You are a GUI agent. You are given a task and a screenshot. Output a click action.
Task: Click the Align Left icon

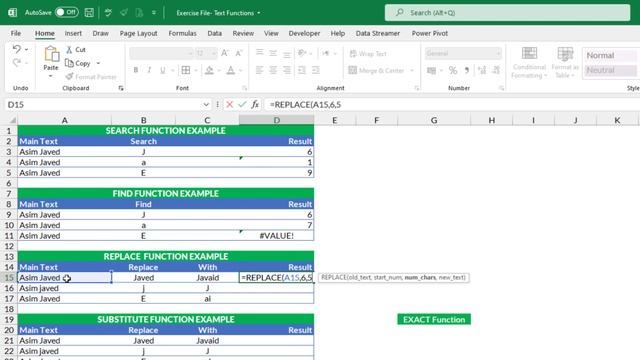pyautogui.click(x=259, y=70)
